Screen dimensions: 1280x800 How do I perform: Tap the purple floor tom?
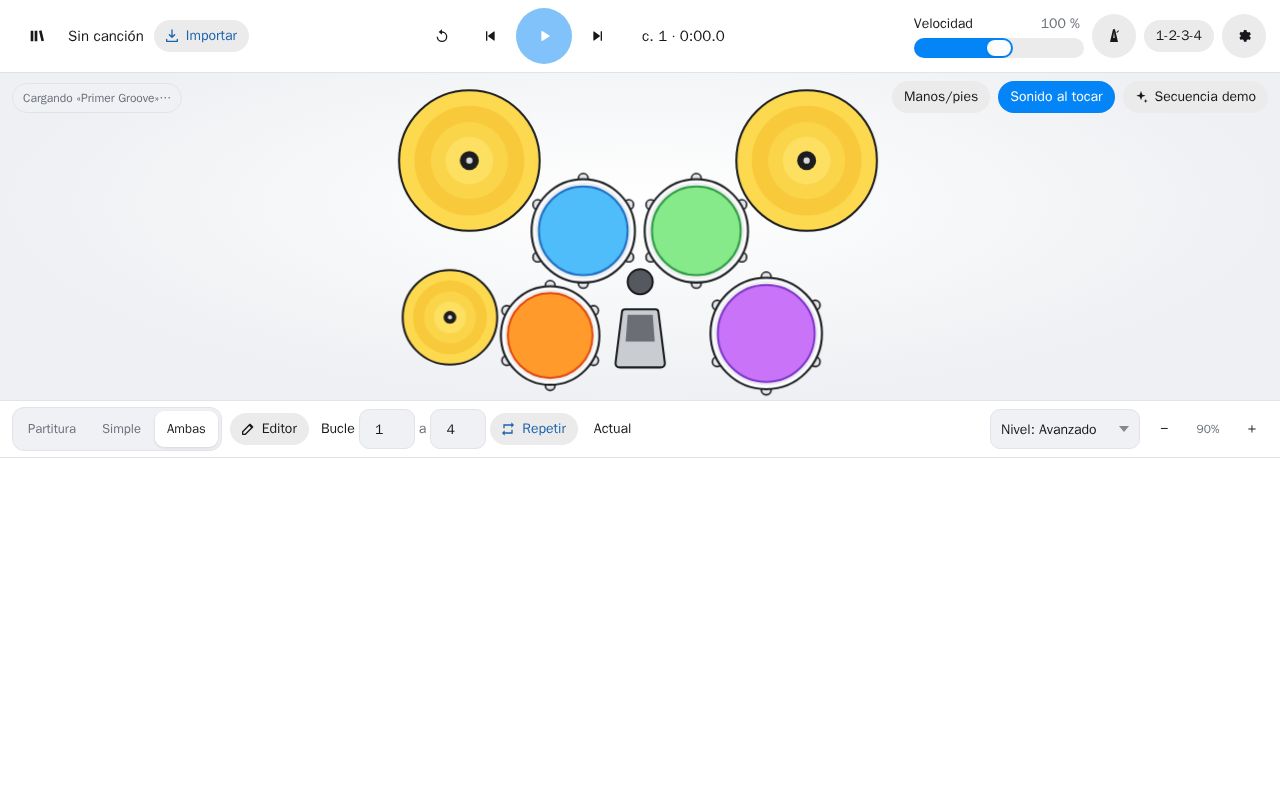coord(766,333)
